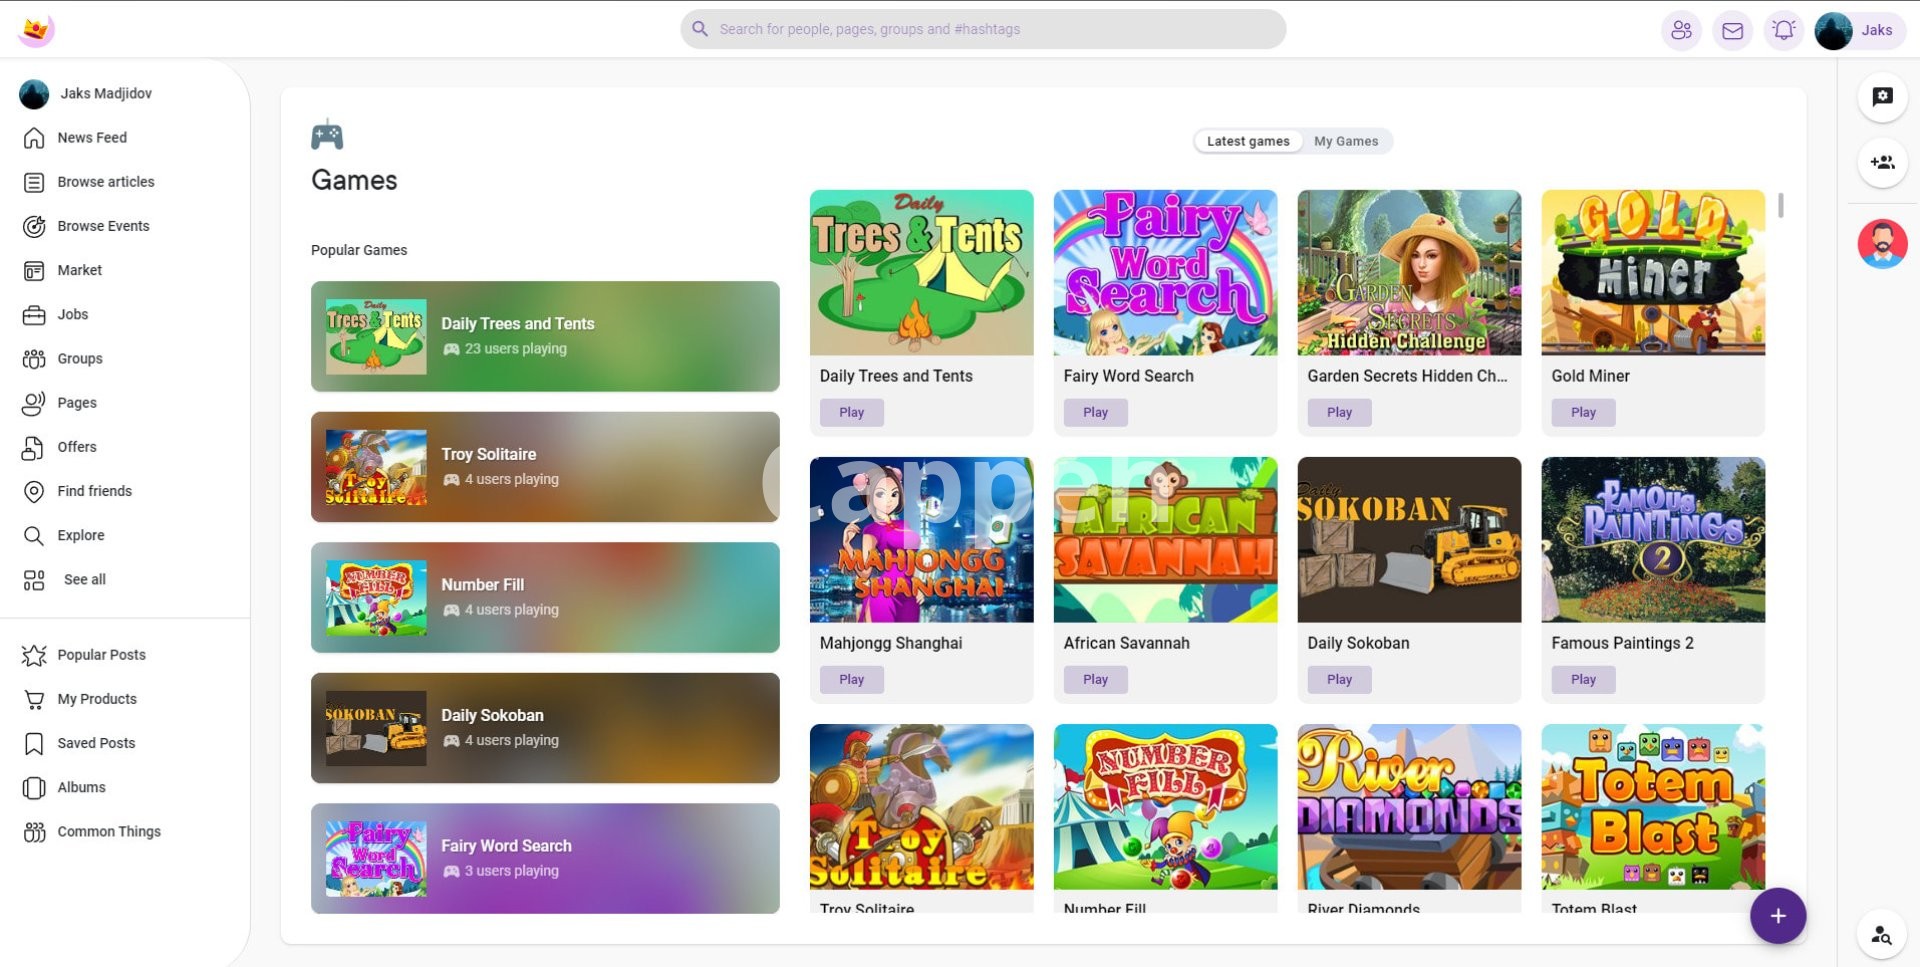Click the games list scrollbar
This screenshot has height=967, width=1920.
click(1780, 206)
